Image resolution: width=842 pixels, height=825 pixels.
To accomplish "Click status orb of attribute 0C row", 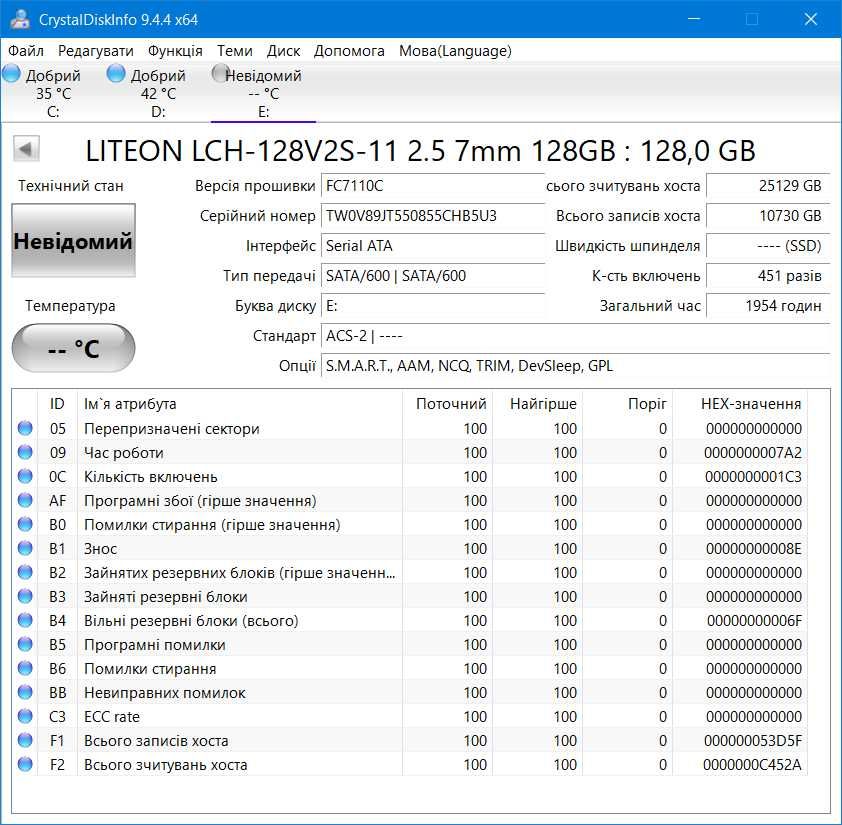I will (x=25, y=476).
